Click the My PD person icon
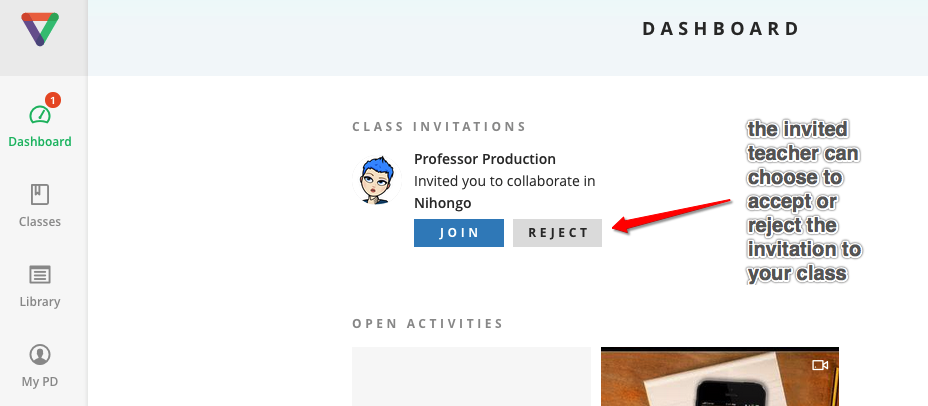 click(40, 354)
